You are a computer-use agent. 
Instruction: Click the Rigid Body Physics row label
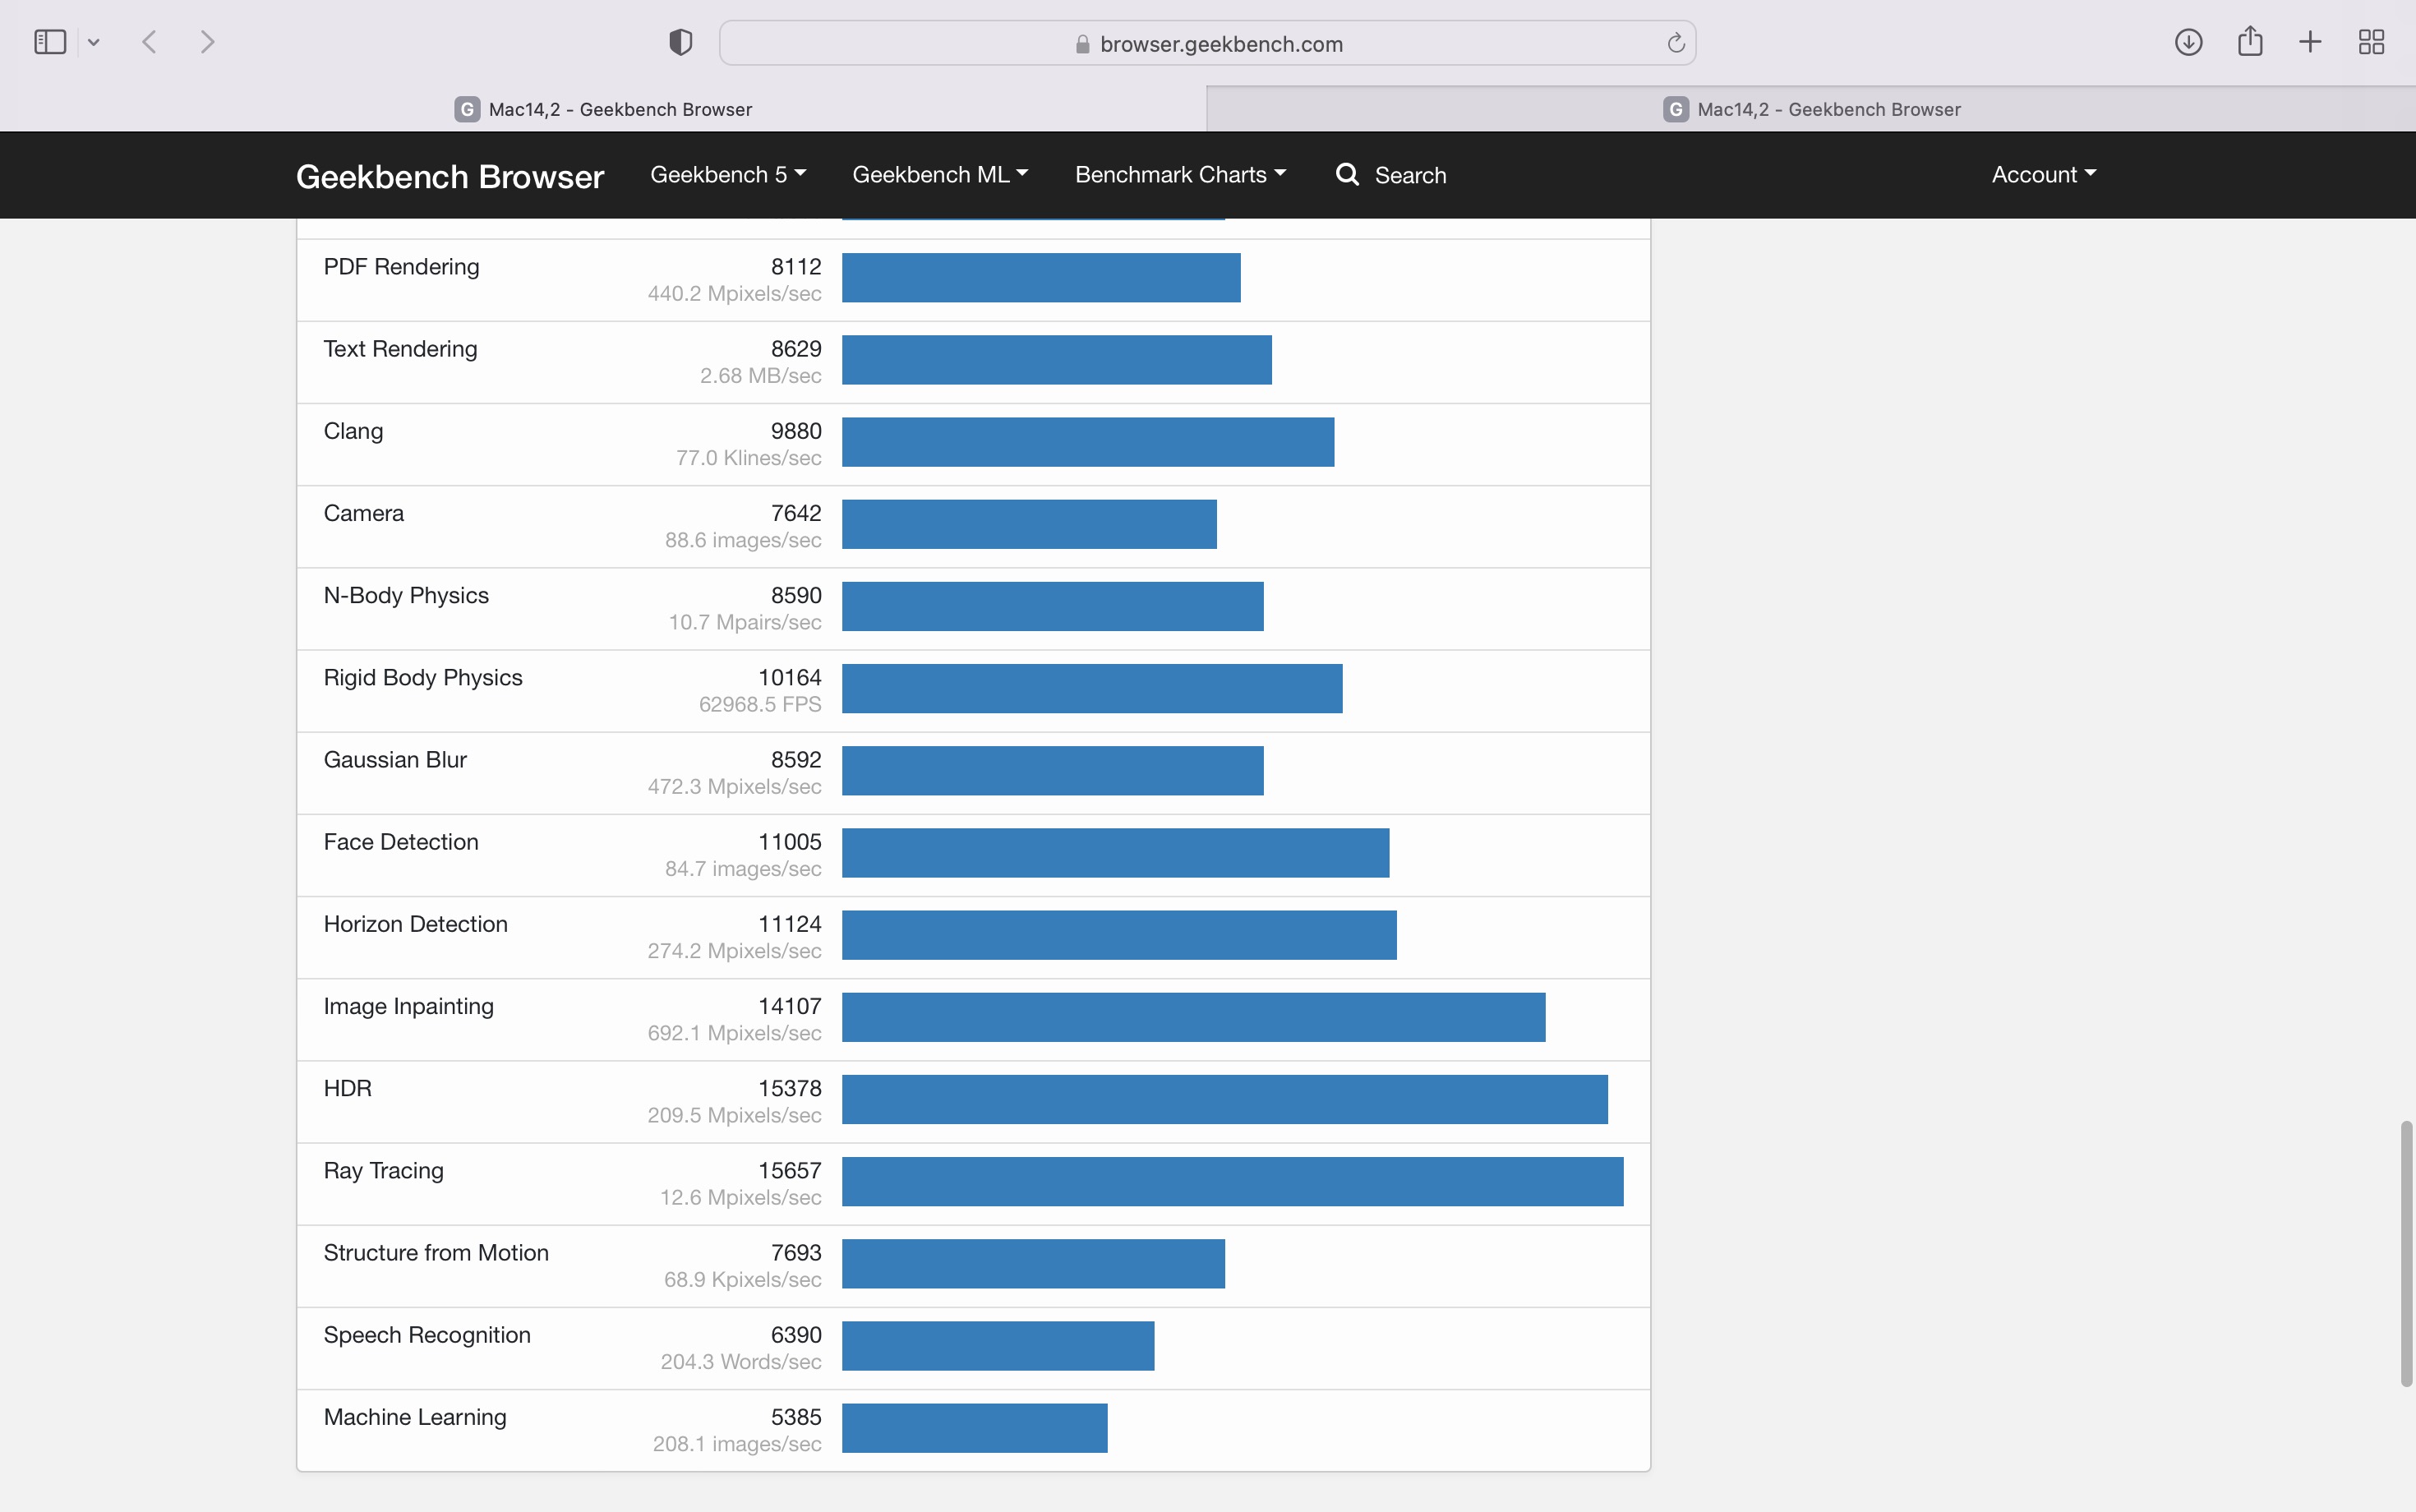pos(423,677)
